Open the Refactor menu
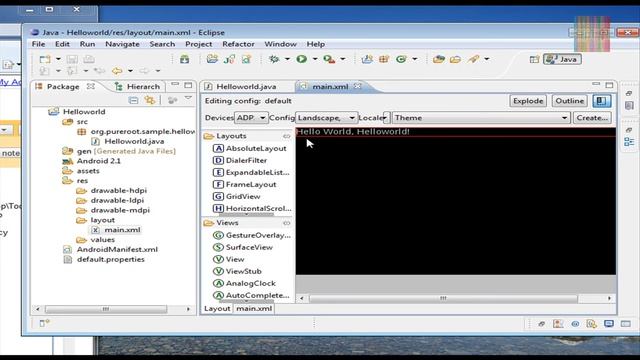This screenshot has width=640, height=360. [238, 44]
